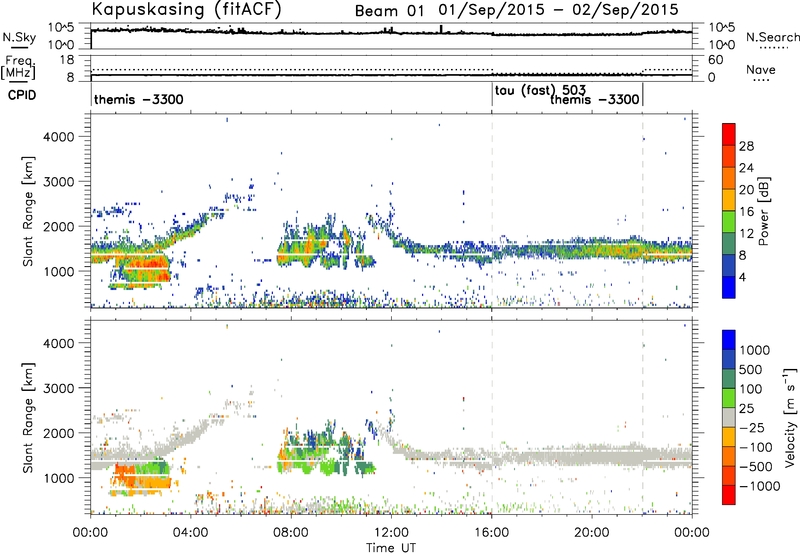The width and height of the screenshot is (800, 554).
Task: Click the 3000 km tick of velocity panel
Action: 59,388
